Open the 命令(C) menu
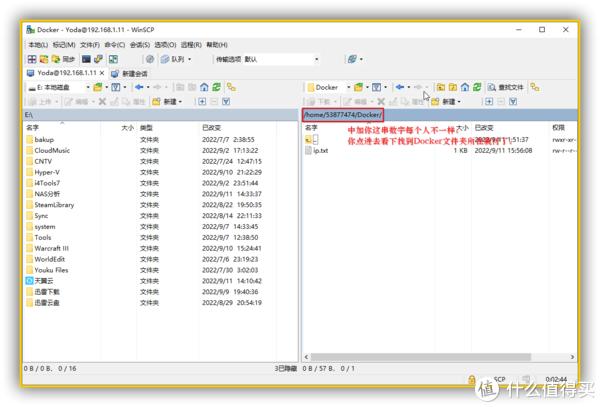Screen dimensions: 600x407 point(114,45)
